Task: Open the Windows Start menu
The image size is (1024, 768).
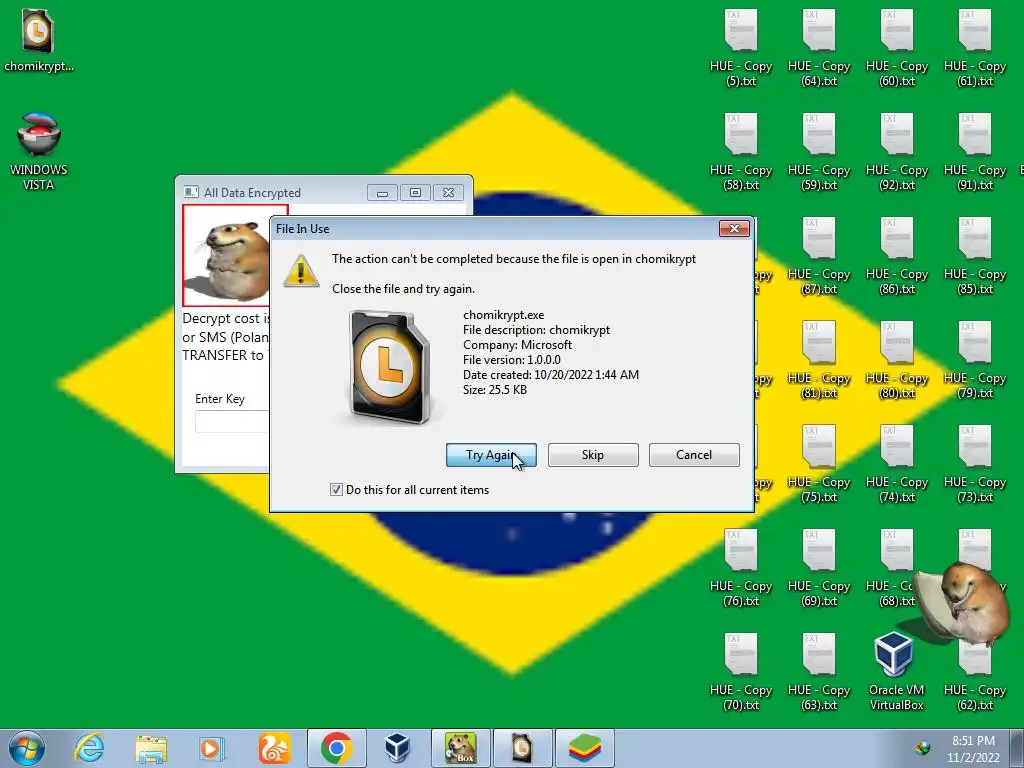Action: (x=27, y=748)
